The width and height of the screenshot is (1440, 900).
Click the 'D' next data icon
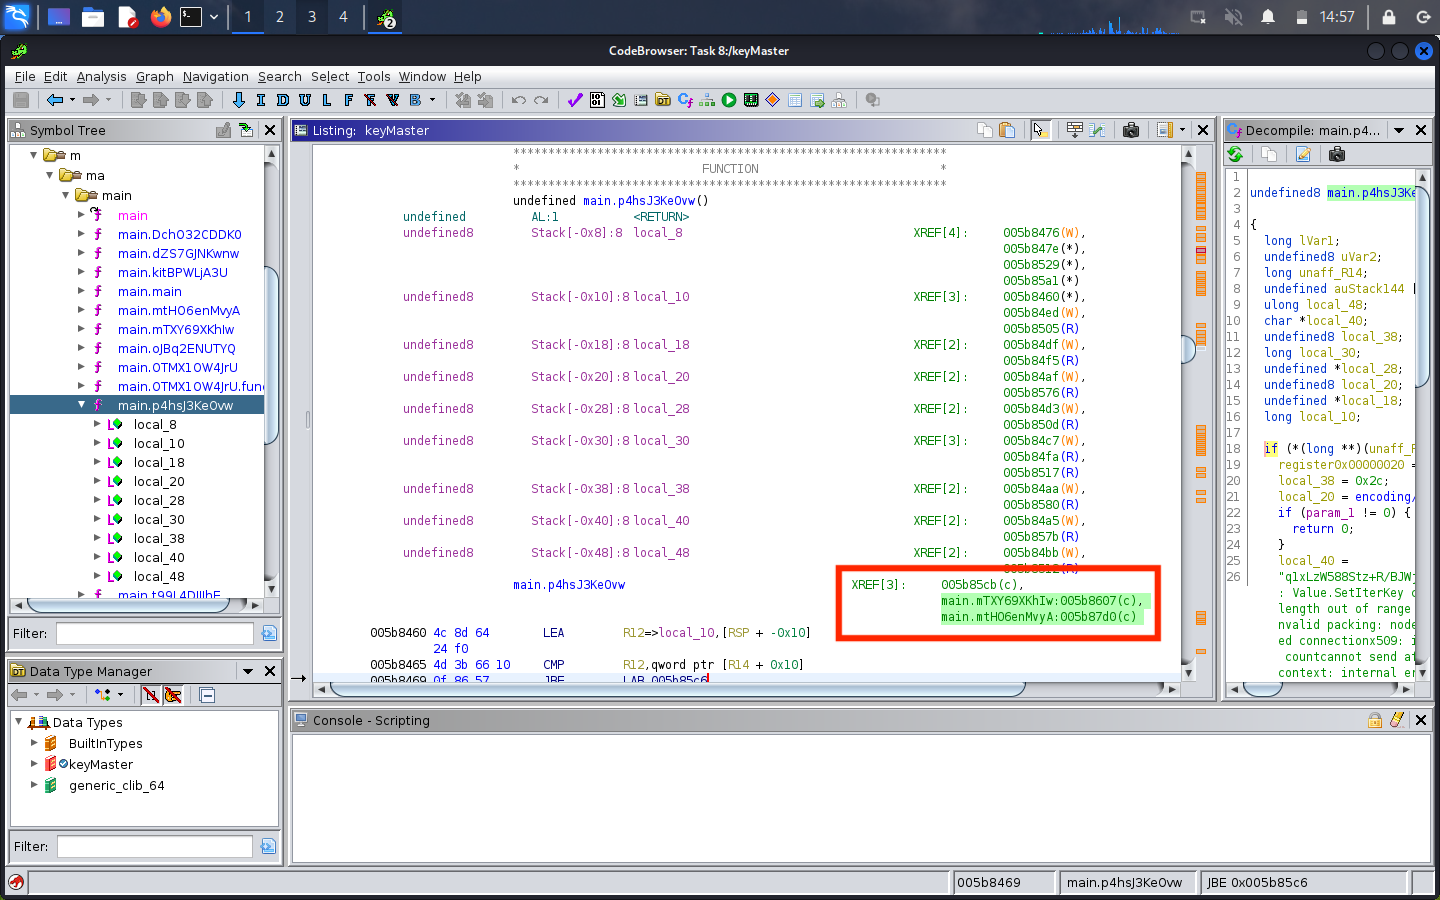[283, 100]
